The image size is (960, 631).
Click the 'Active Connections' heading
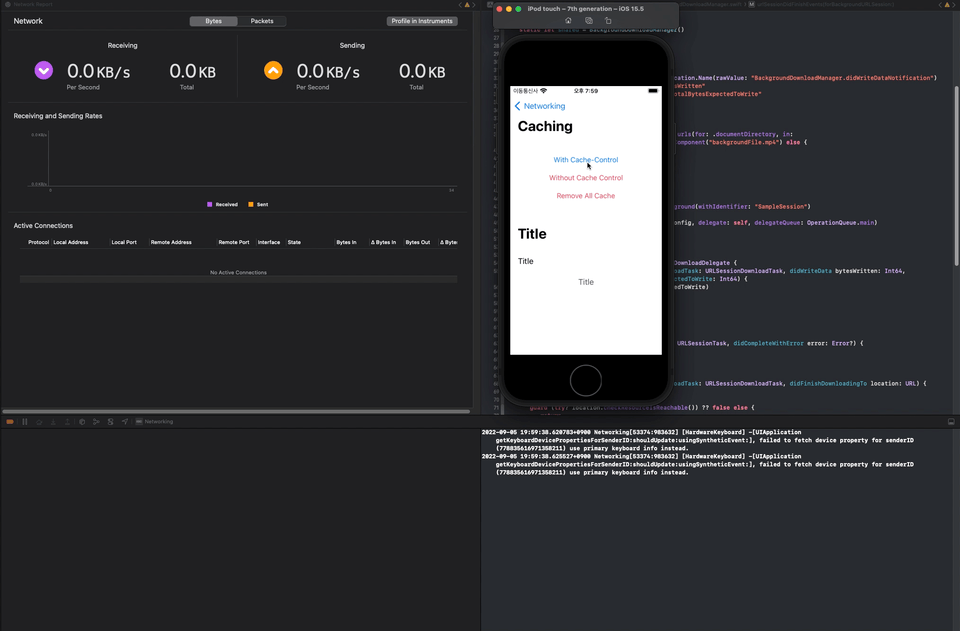click(x=43, y=225)
